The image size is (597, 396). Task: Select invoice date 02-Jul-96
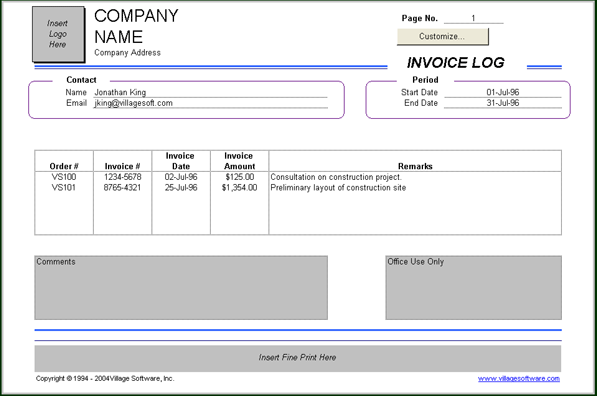click(181, 177)
